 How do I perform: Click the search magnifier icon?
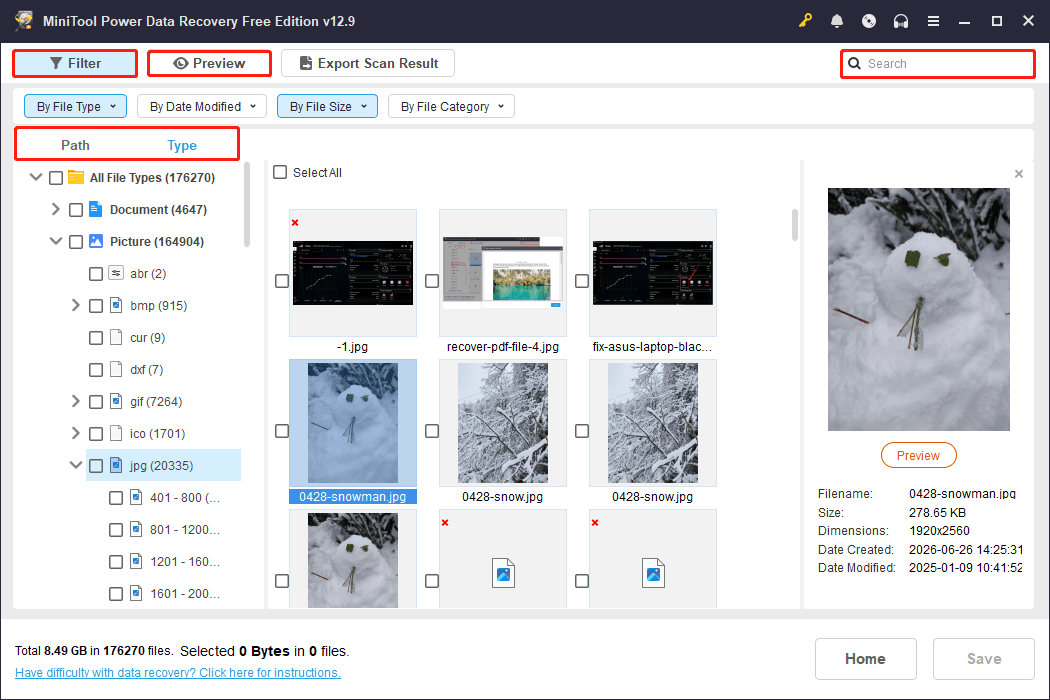(854, 64)
